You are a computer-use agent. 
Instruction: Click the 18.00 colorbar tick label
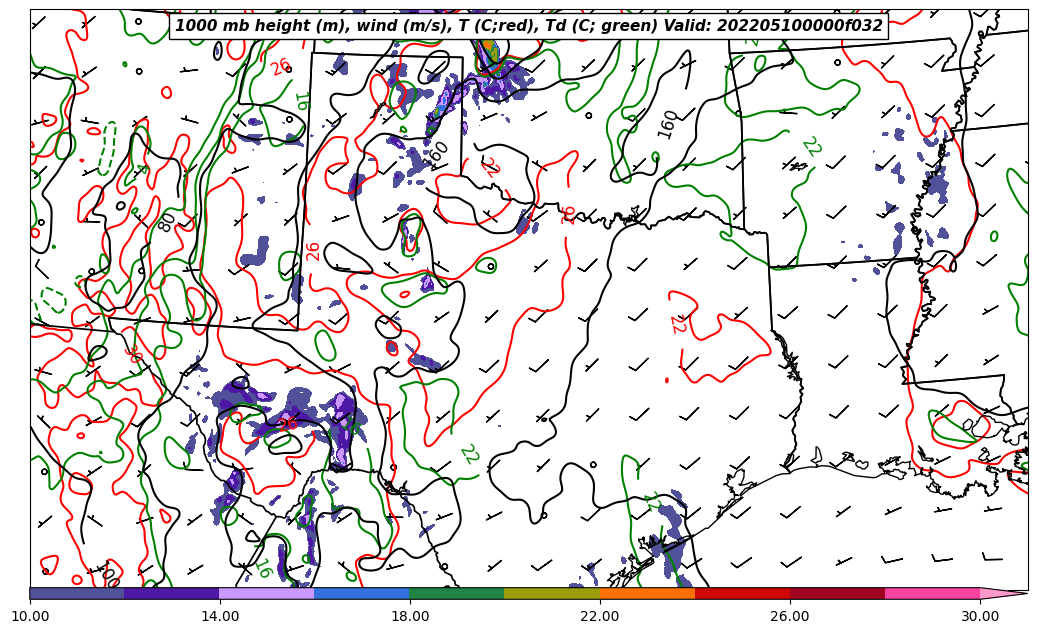[x=410, y=617]
